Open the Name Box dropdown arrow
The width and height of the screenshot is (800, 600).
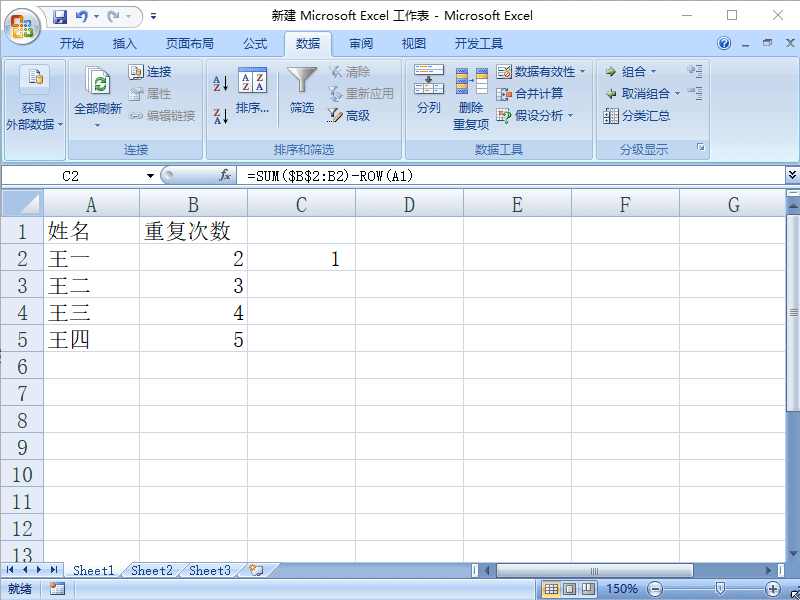152,174
